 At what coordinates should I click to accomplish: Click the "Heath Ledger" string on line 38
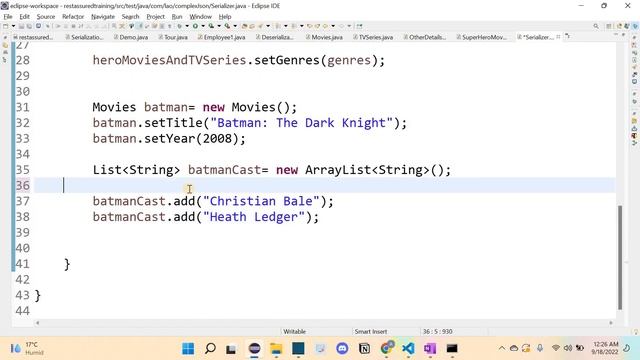point(254,217)
